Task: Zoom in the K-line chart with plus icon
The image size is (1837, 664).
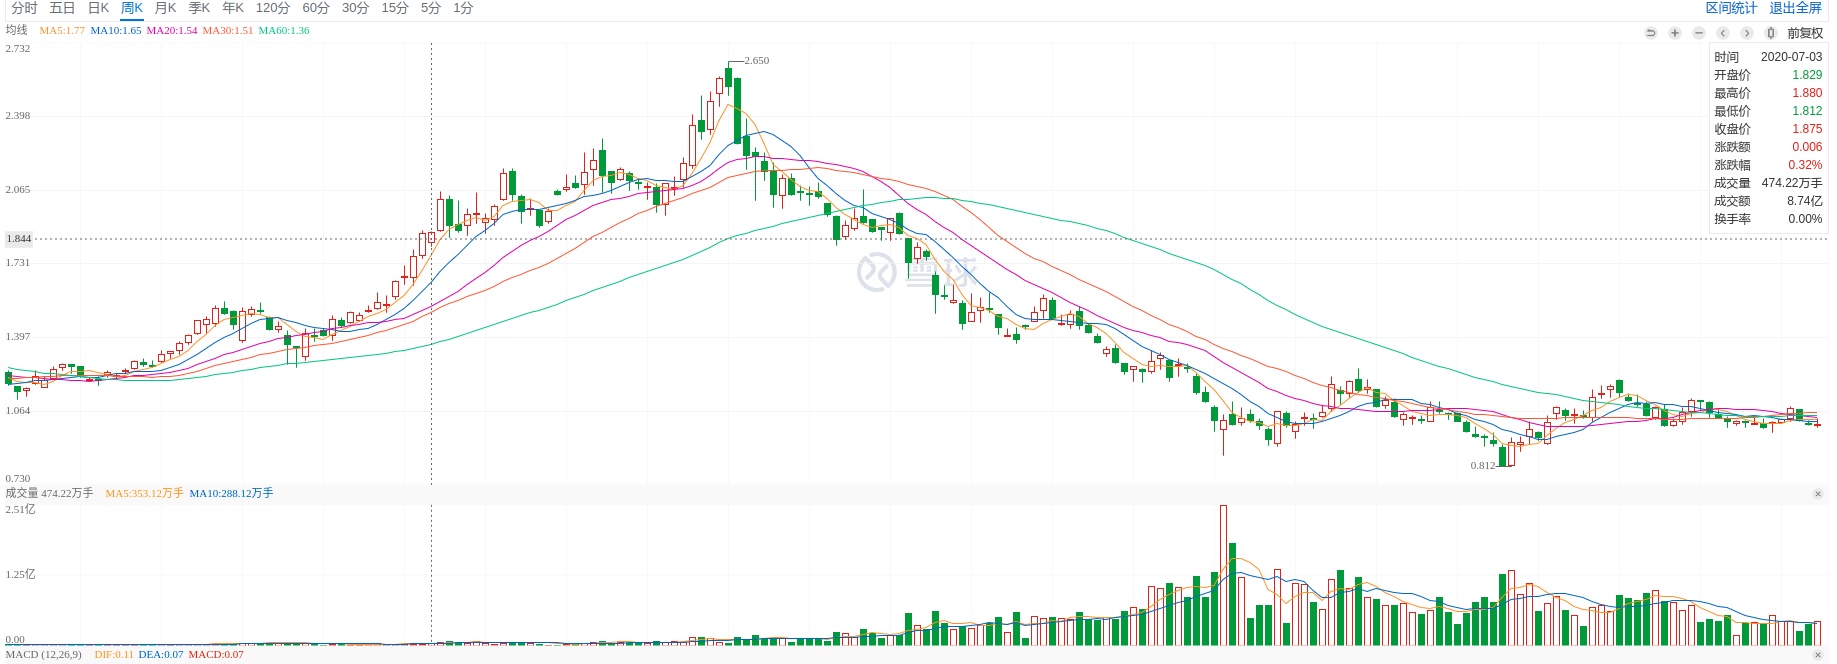Action: click(1675, 33)
